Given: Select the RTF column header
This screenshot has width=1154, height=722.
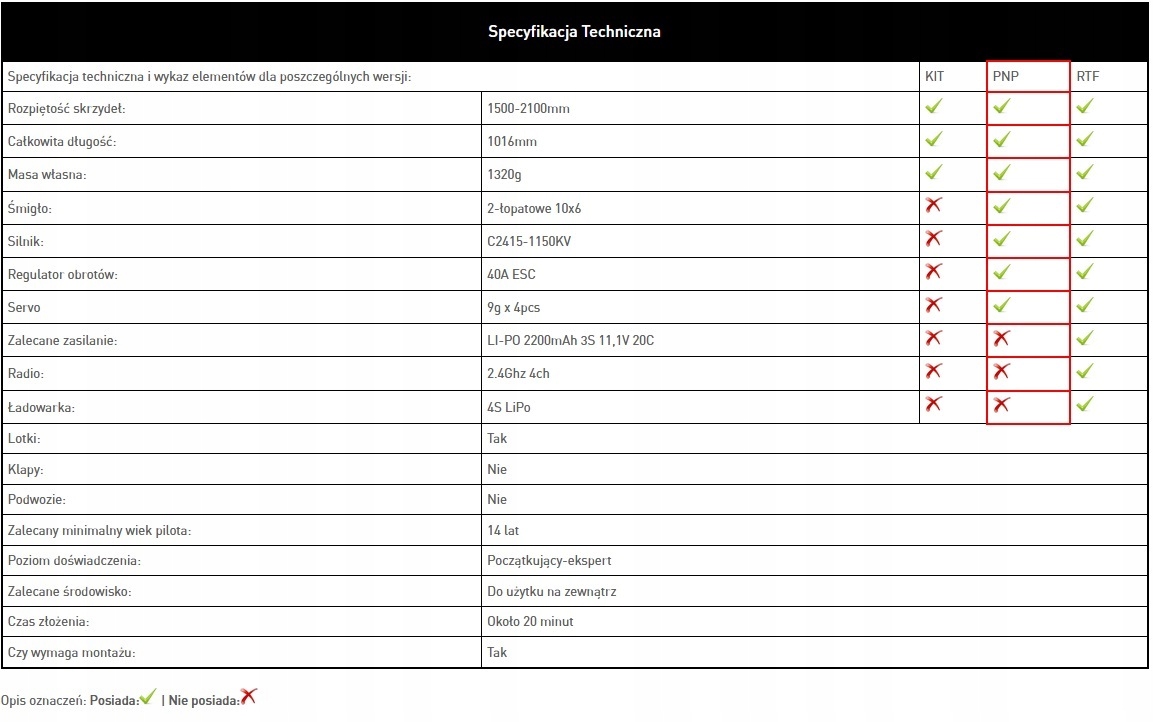Looking at the screenshot, I should click(x=1087, y=77).
